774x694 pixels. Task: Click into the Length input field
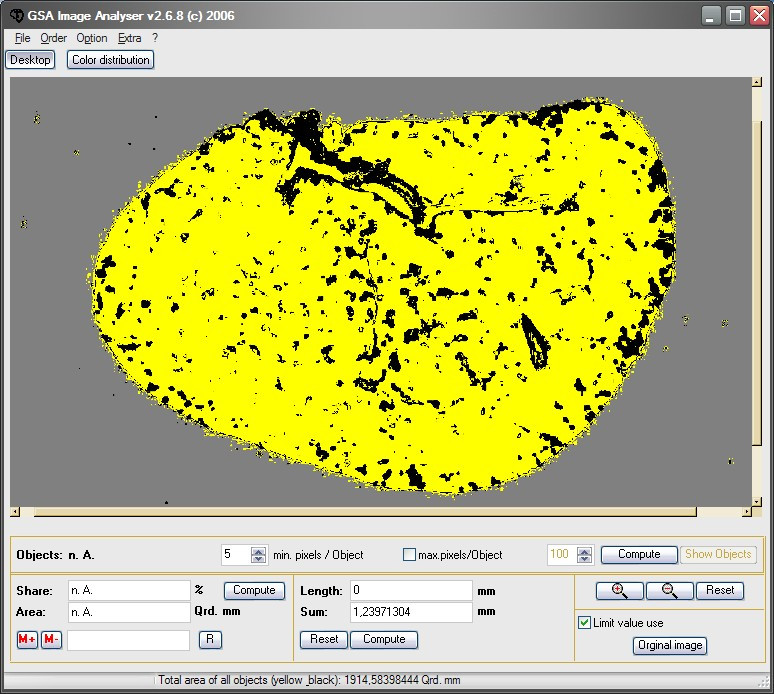(410, 590)
